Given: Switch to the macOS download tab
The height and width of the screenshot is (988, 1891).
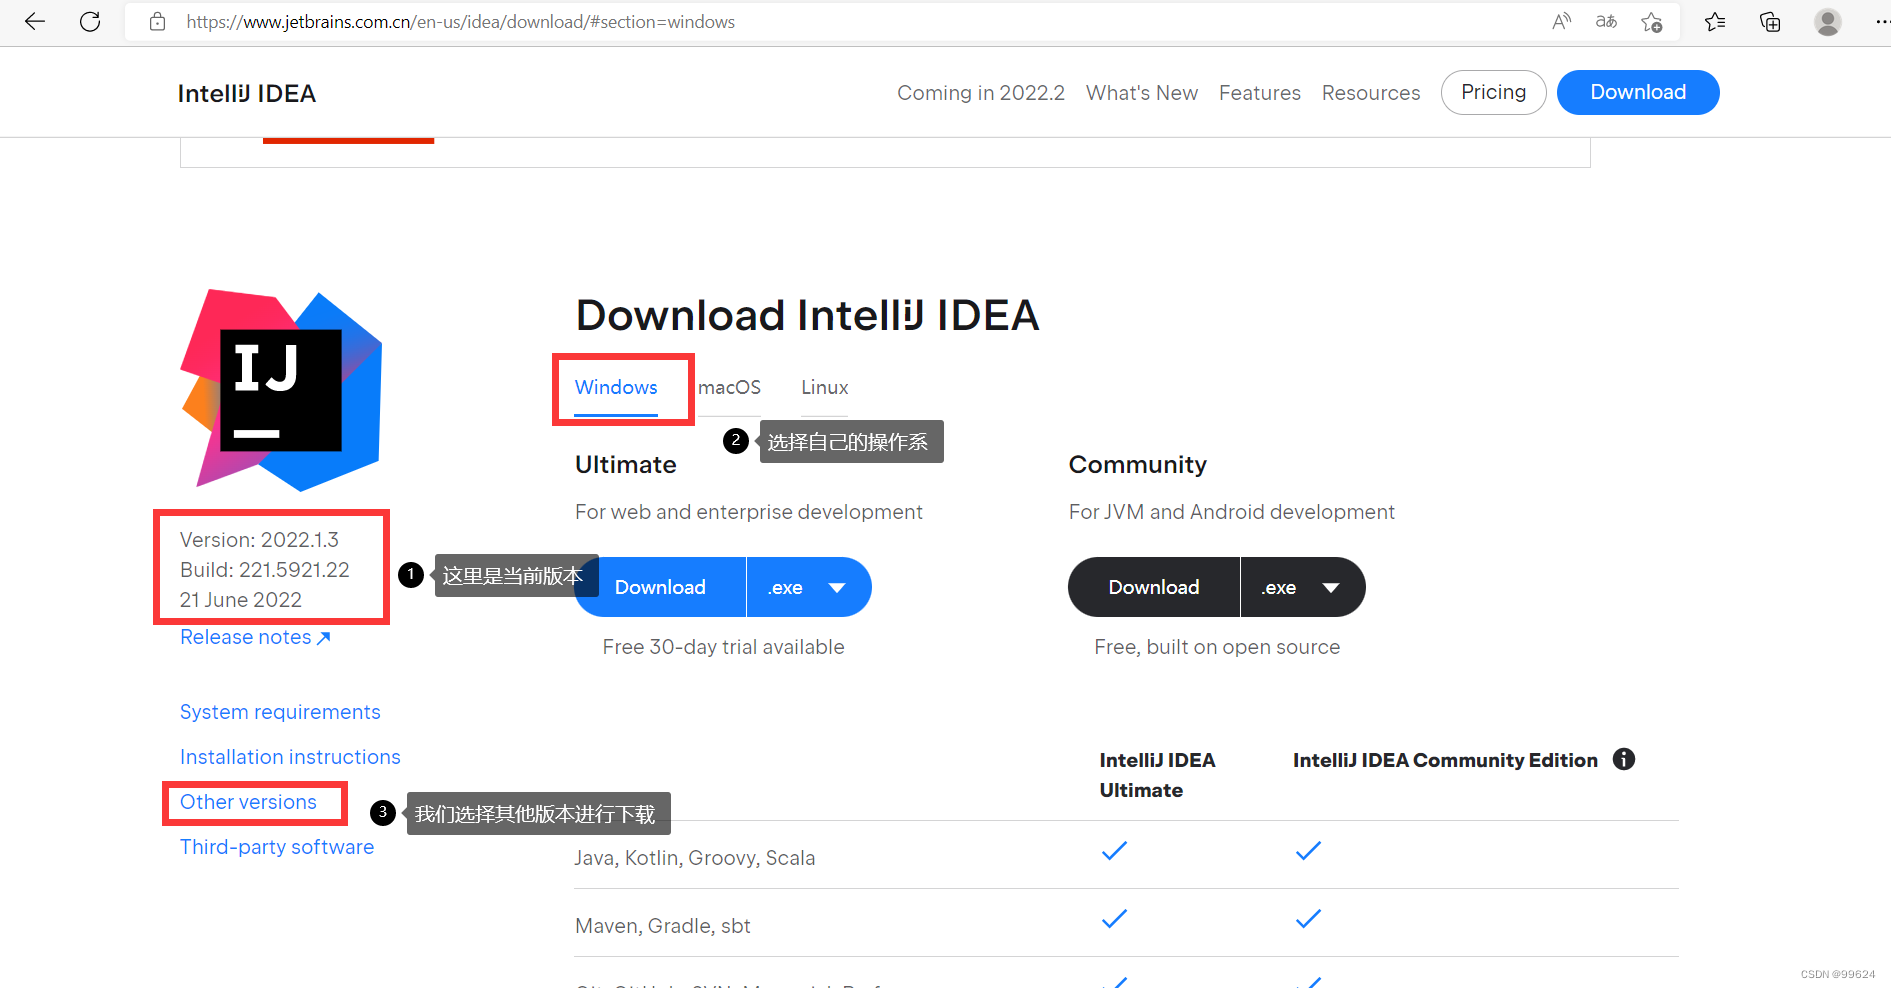Looking at the screenshot, I should click(729, 388).
